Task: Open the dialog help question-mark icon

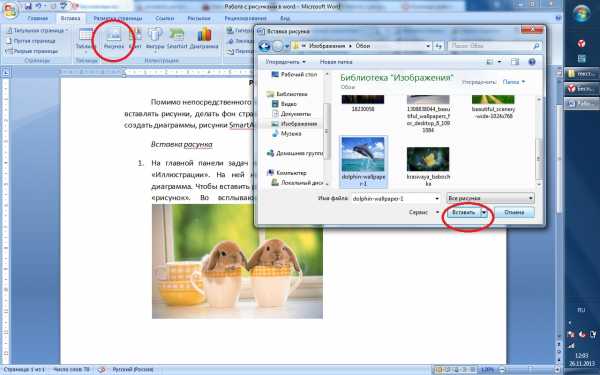Action: click(x=532, y=62)
